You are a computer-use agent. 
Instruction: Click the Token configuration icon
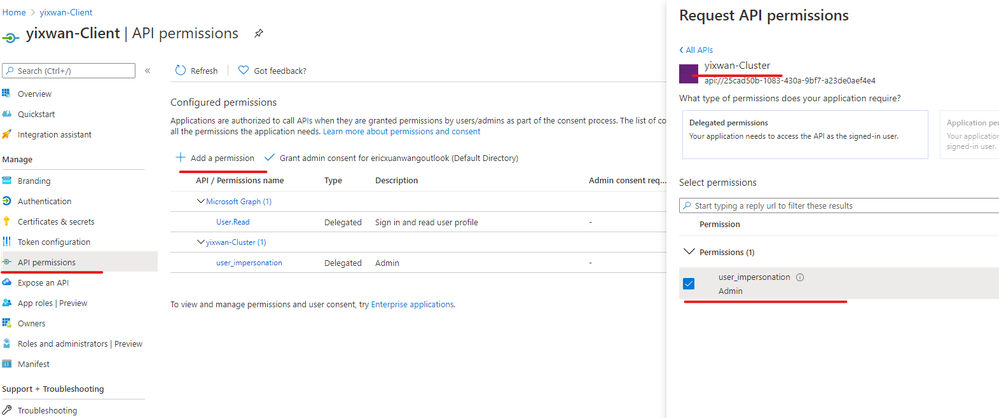coord(7,242)
